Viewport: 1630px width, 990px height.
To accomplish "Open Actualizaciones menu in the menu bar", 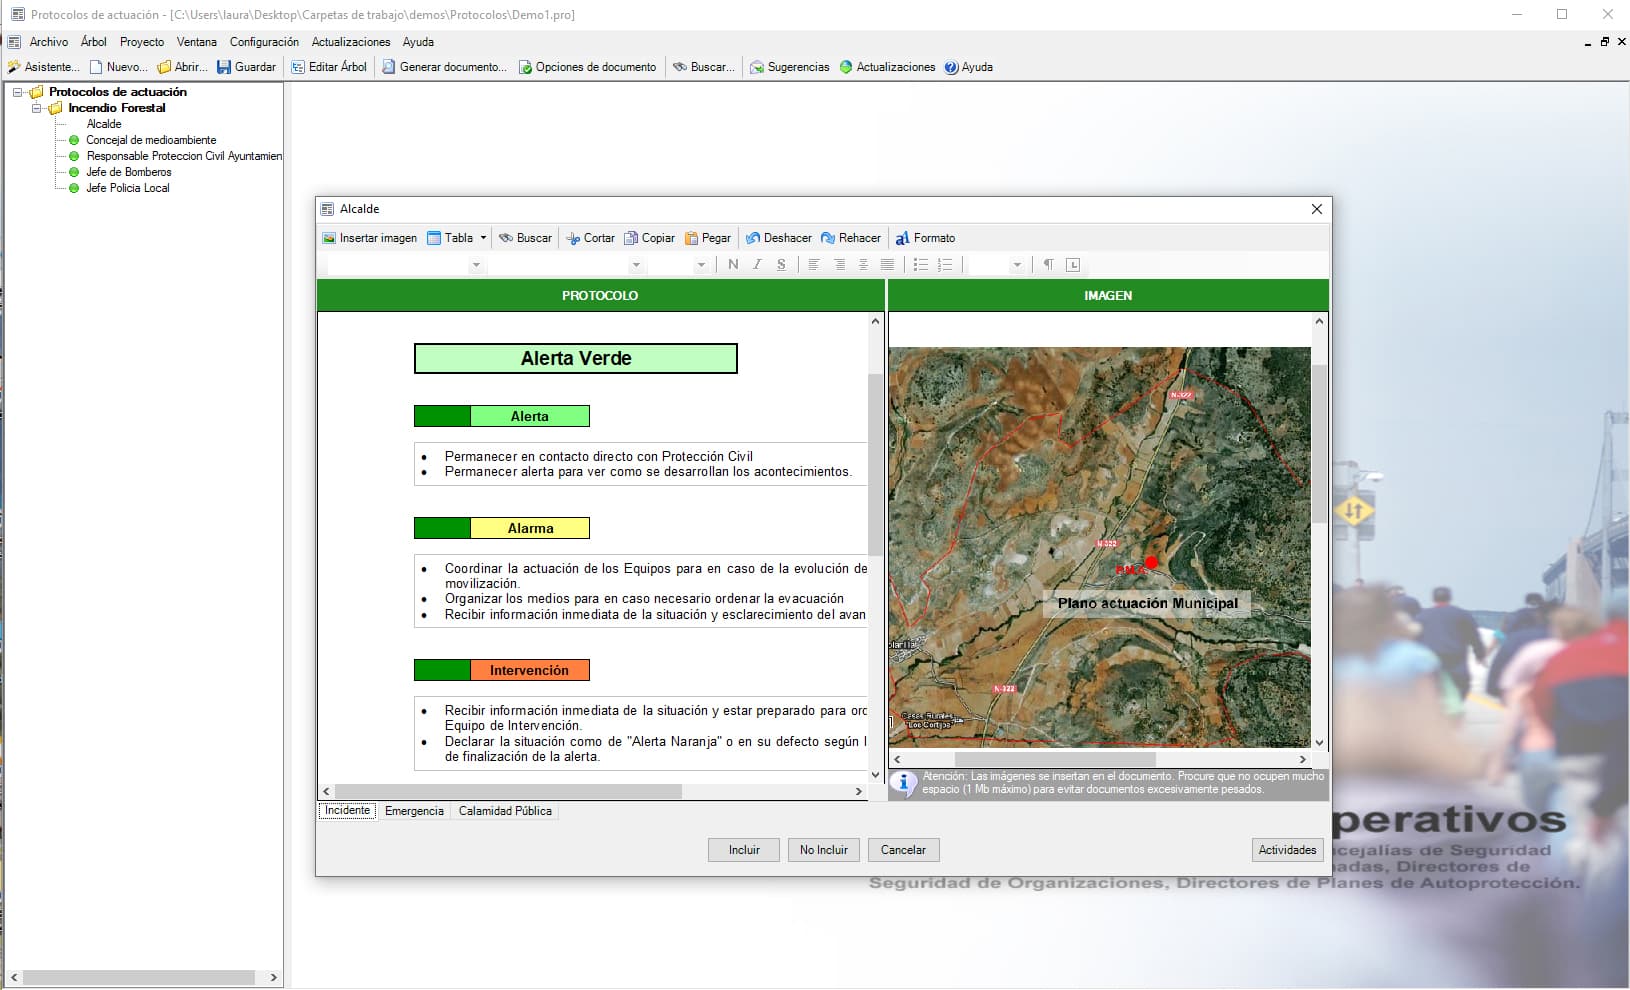I will [351, 42].
